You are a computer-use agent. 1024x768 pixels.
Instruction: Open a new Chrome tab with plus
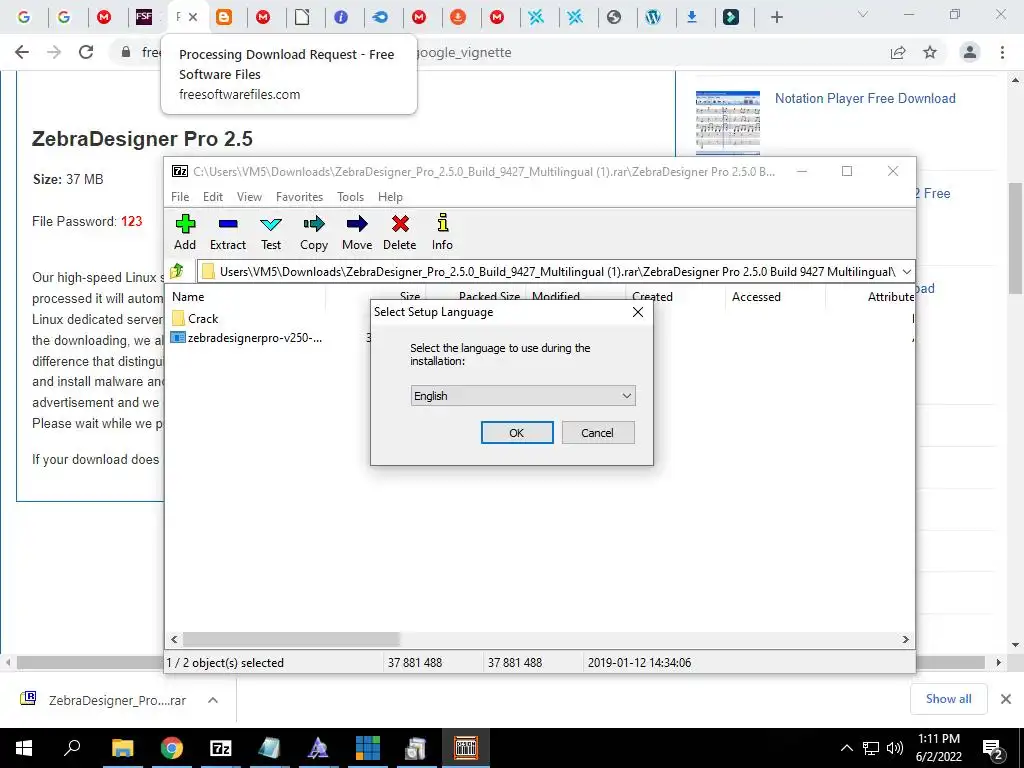point(776,18)
